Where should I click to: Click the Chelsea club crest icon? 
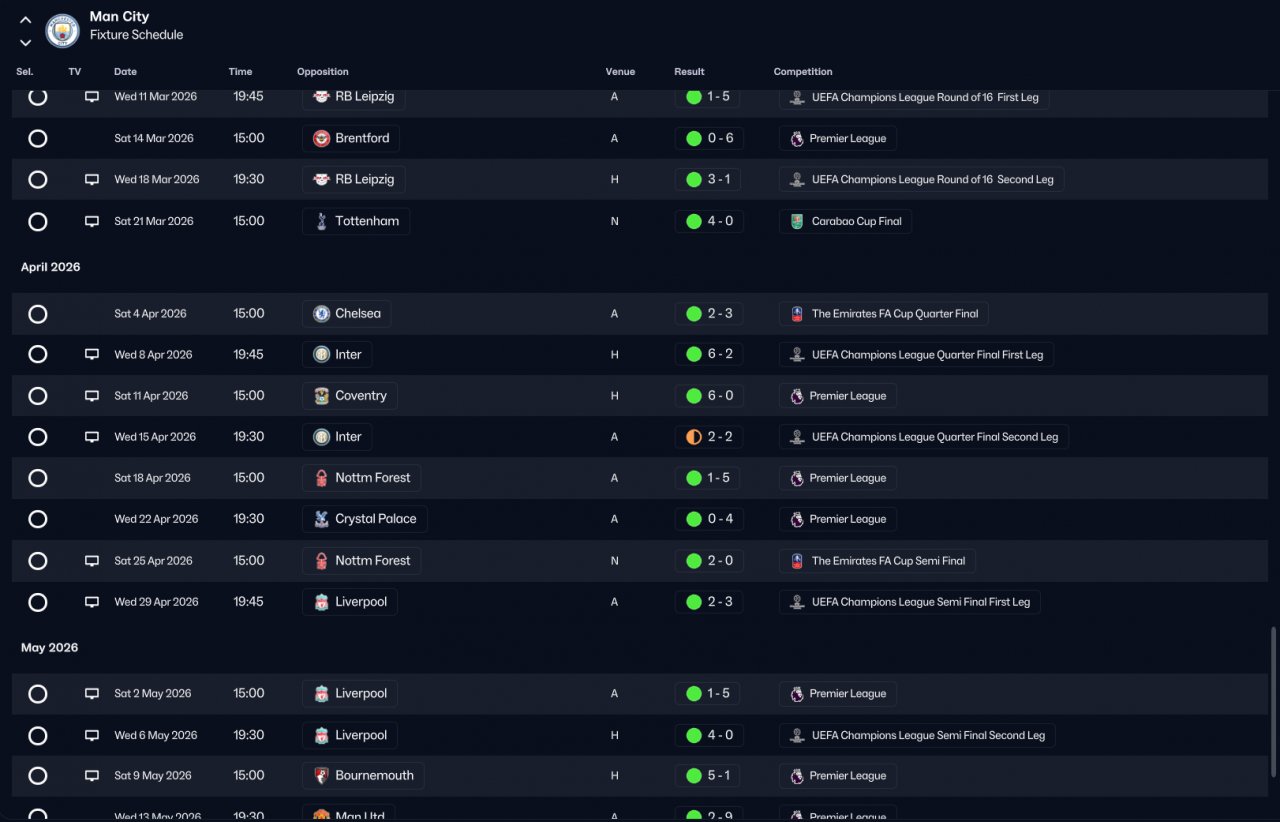(321, 314)
